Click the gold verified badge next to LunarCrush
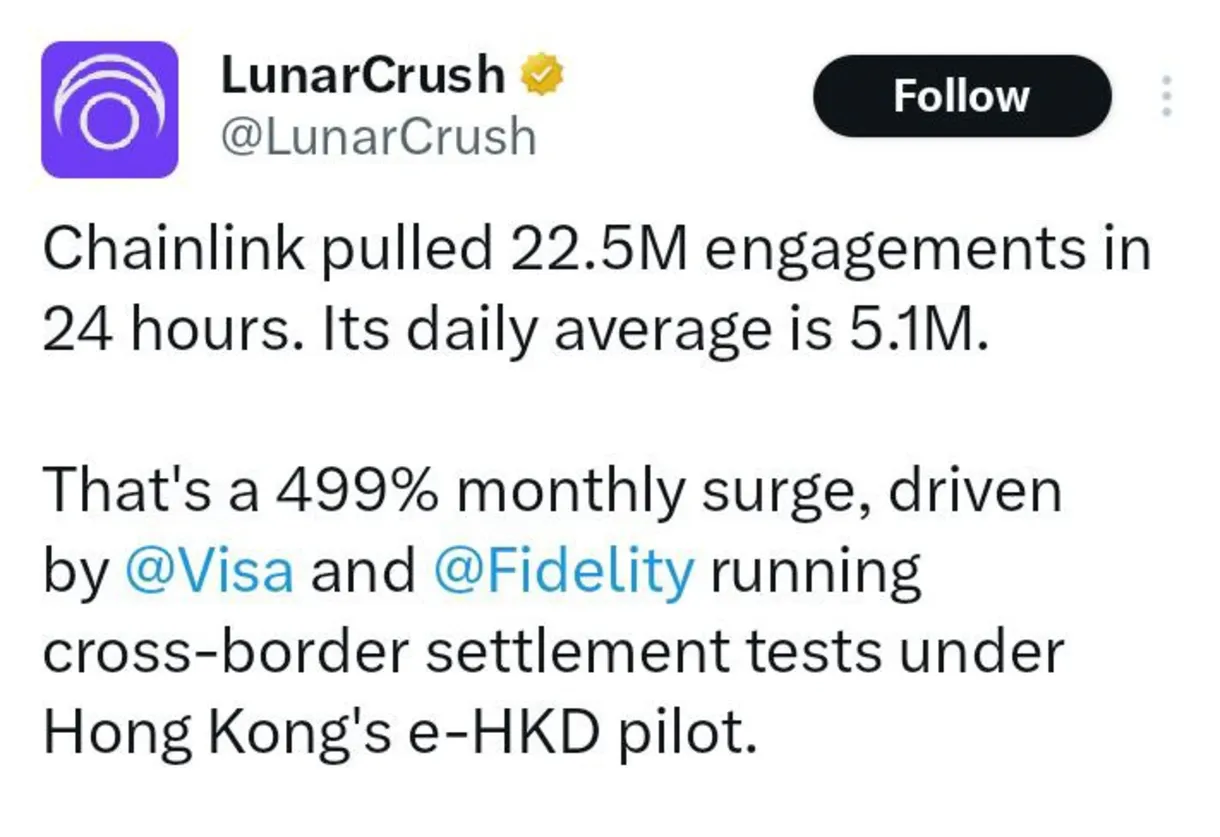Viewport: 1220px width, 837px height. 541,72
